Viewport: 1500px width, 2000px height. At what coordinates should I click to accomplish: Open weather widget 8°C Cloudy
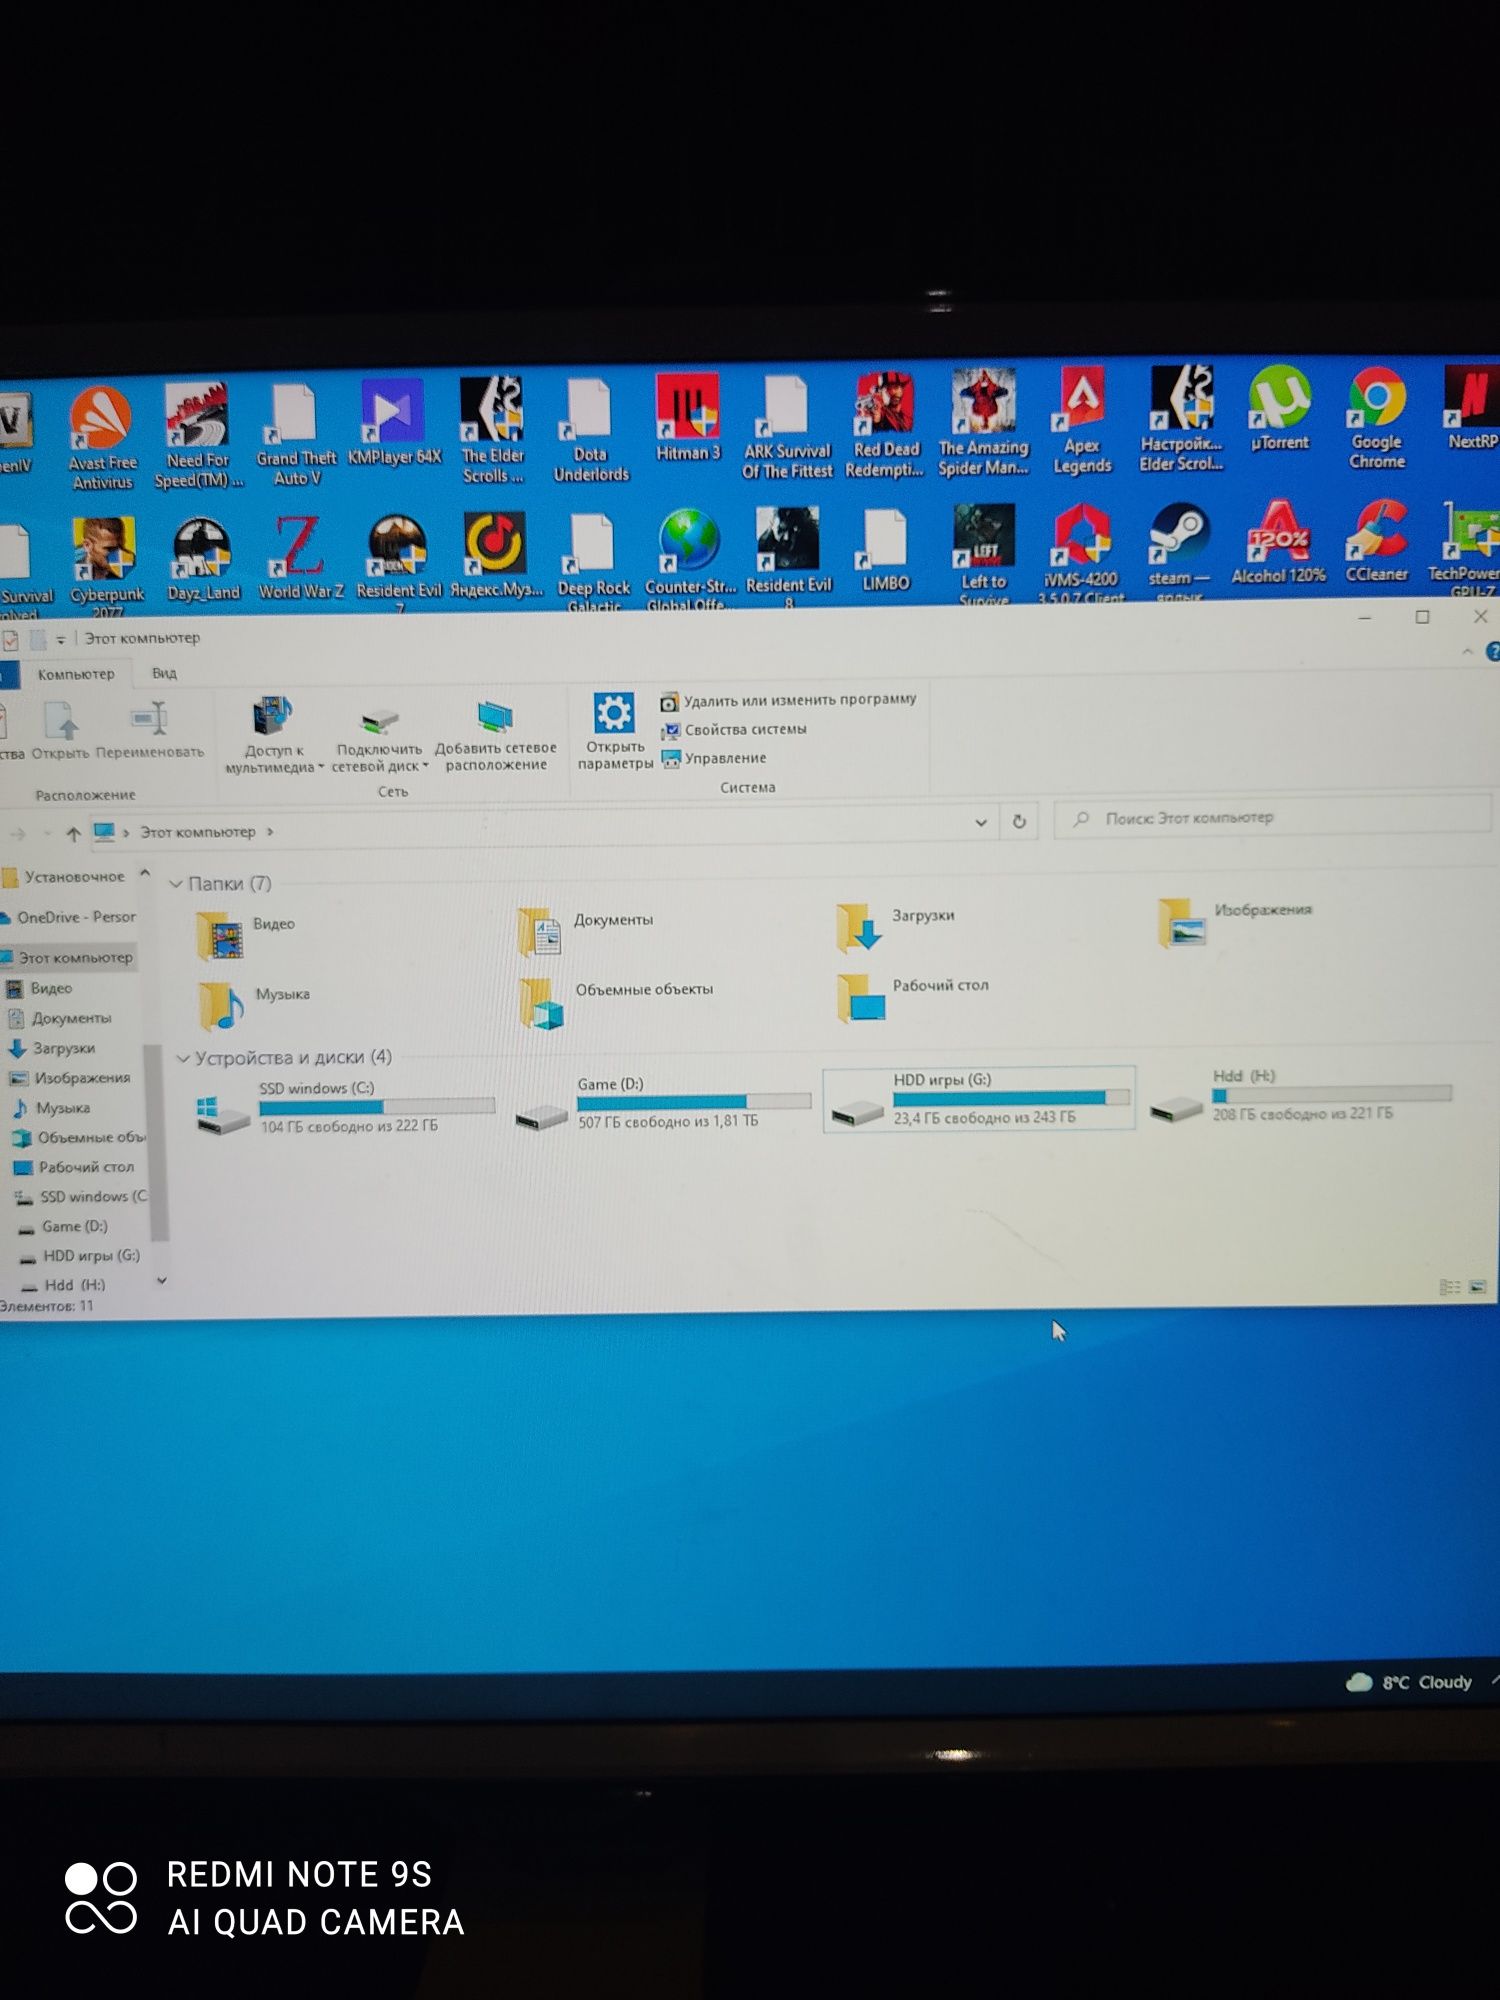(1410, 1682)
